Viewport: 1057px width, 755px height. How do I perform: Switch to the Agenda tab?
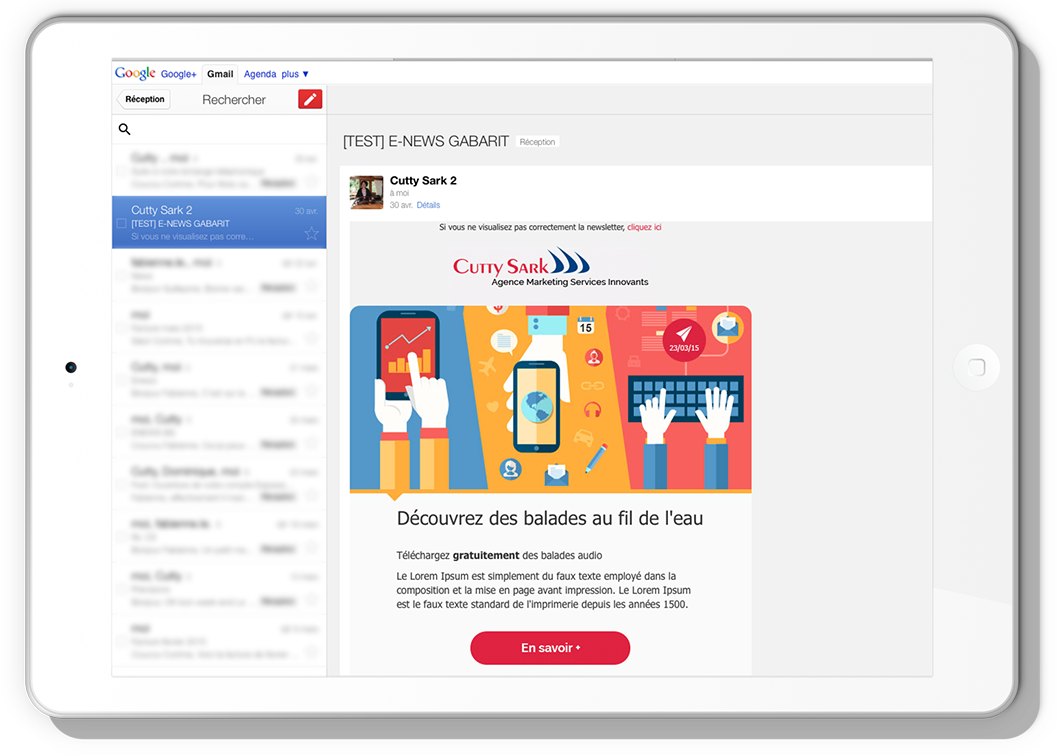click(x=260, y=74)
